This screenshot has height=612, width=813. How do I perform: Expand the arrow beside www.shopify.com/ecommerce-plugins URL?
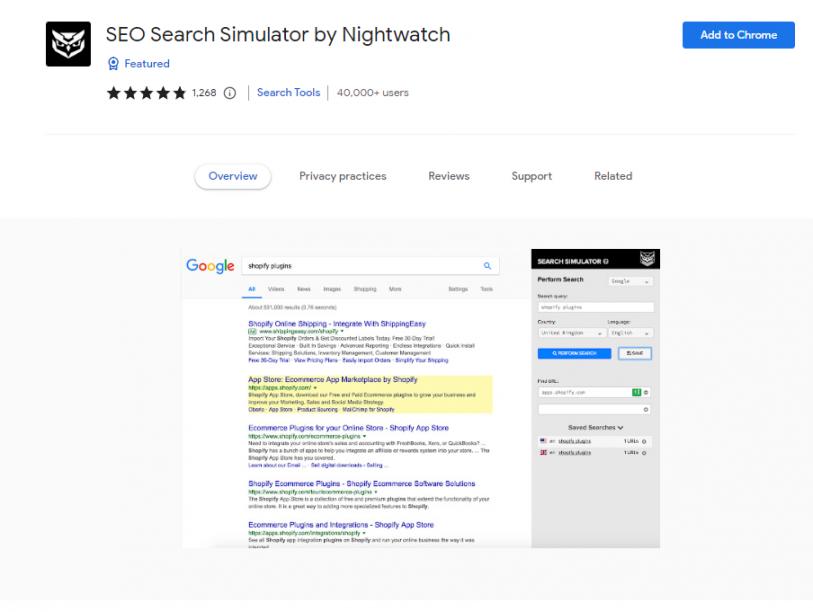click(x=365, y=436)
